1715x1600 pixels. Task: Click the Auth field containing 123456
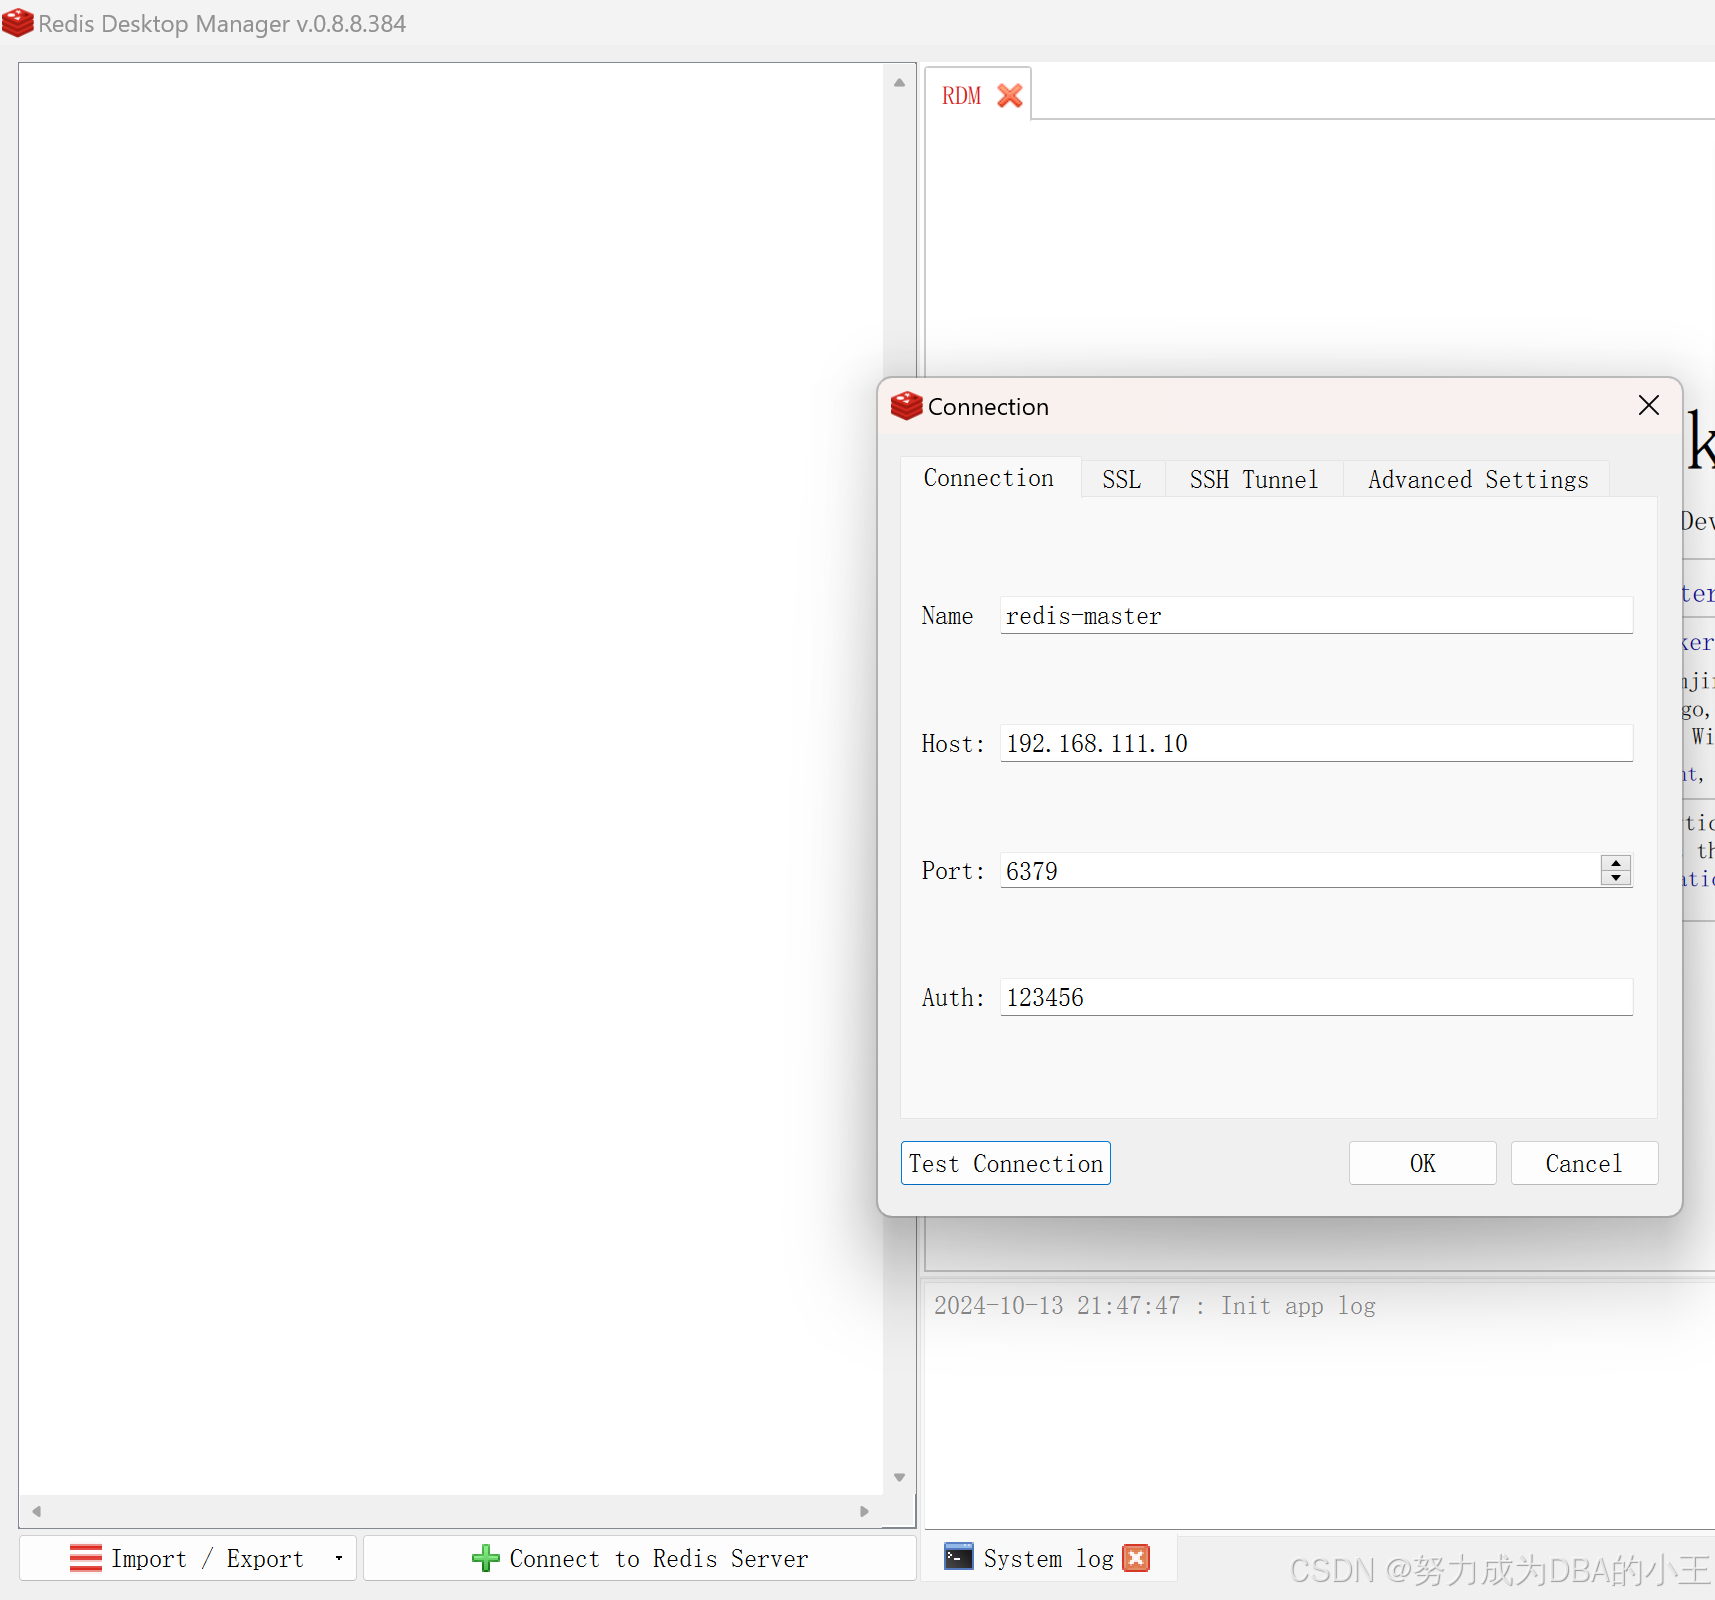pyautogui.click(x=1316, y=997)
